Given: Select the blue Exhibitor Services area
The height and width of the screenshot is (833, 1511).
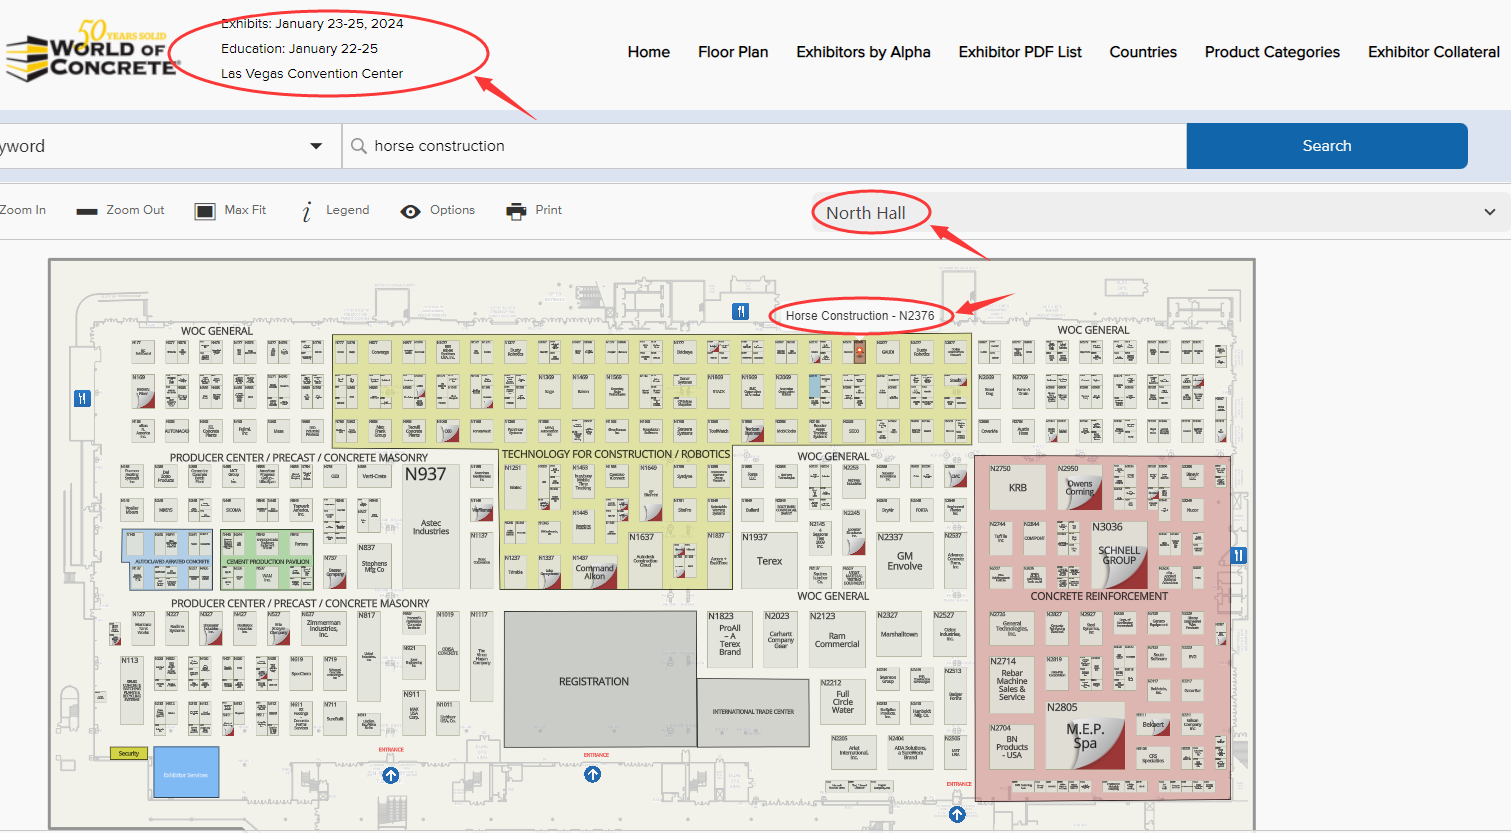Looking at the screenshot, I should pyautogui.click(x=186, y=772).
